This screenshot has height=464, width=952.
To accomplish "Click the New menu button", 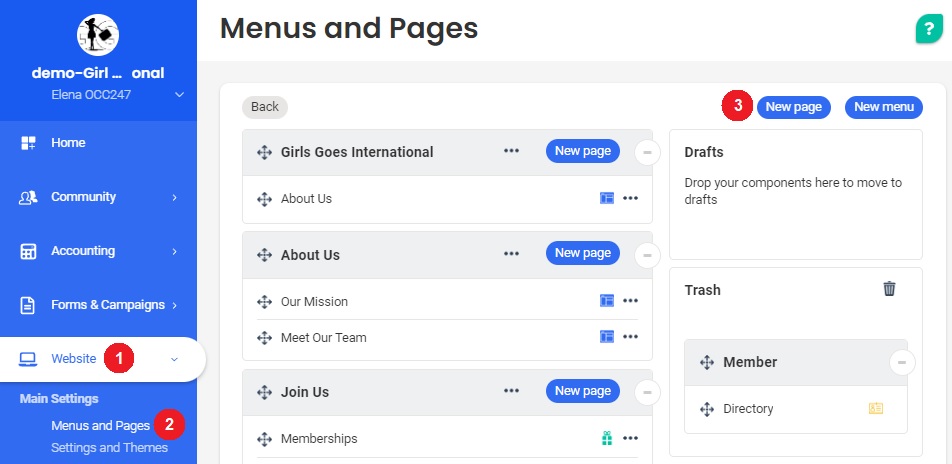I will [x=884, y=107].
